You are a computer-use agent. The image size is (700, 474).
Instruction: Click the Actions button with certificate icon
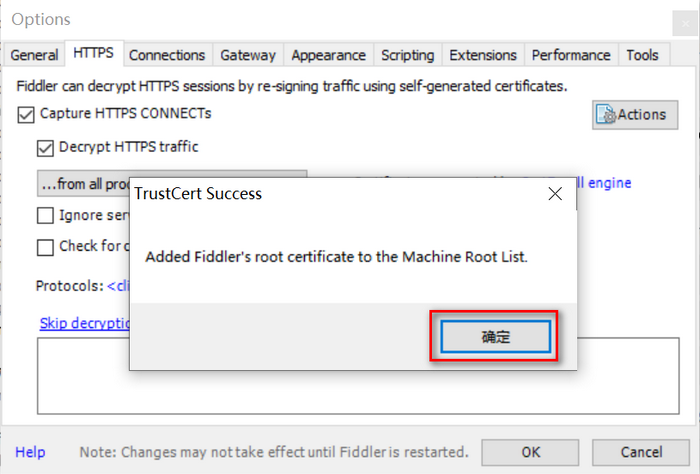(x=635, y=115)
